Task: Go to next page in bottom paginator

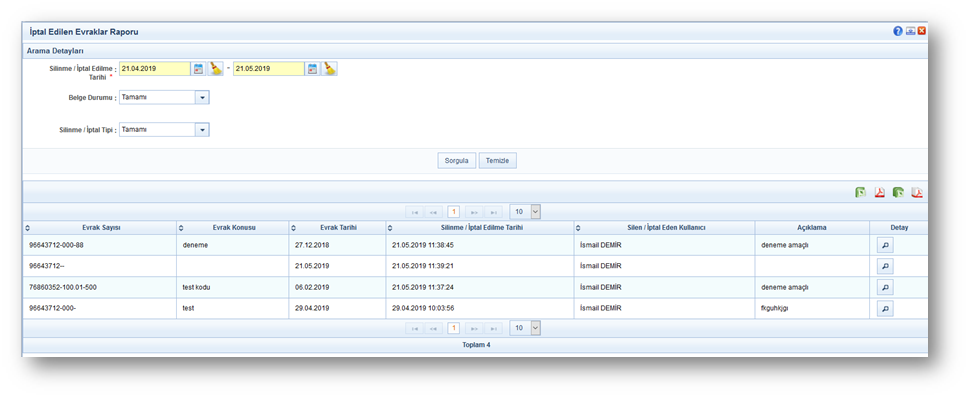Action: click(474, 328)
